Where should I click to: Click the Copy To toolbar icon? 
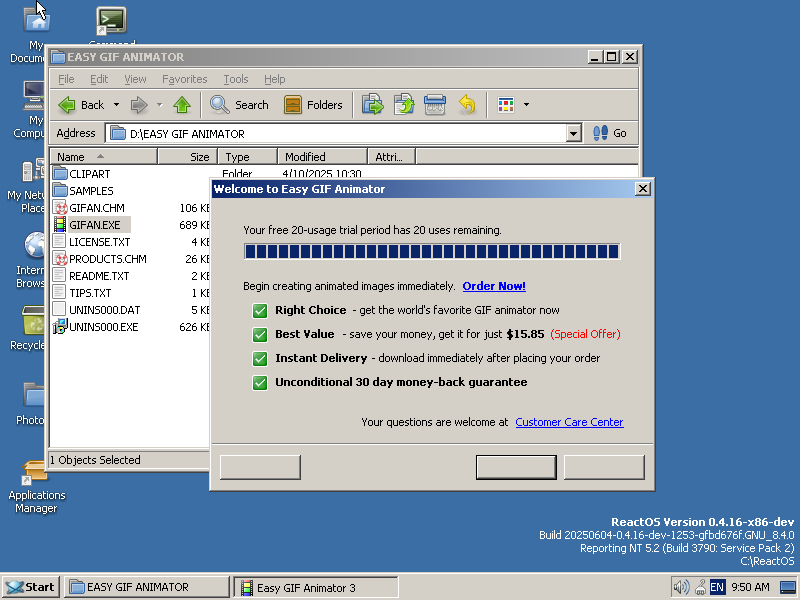coord(404,105)
